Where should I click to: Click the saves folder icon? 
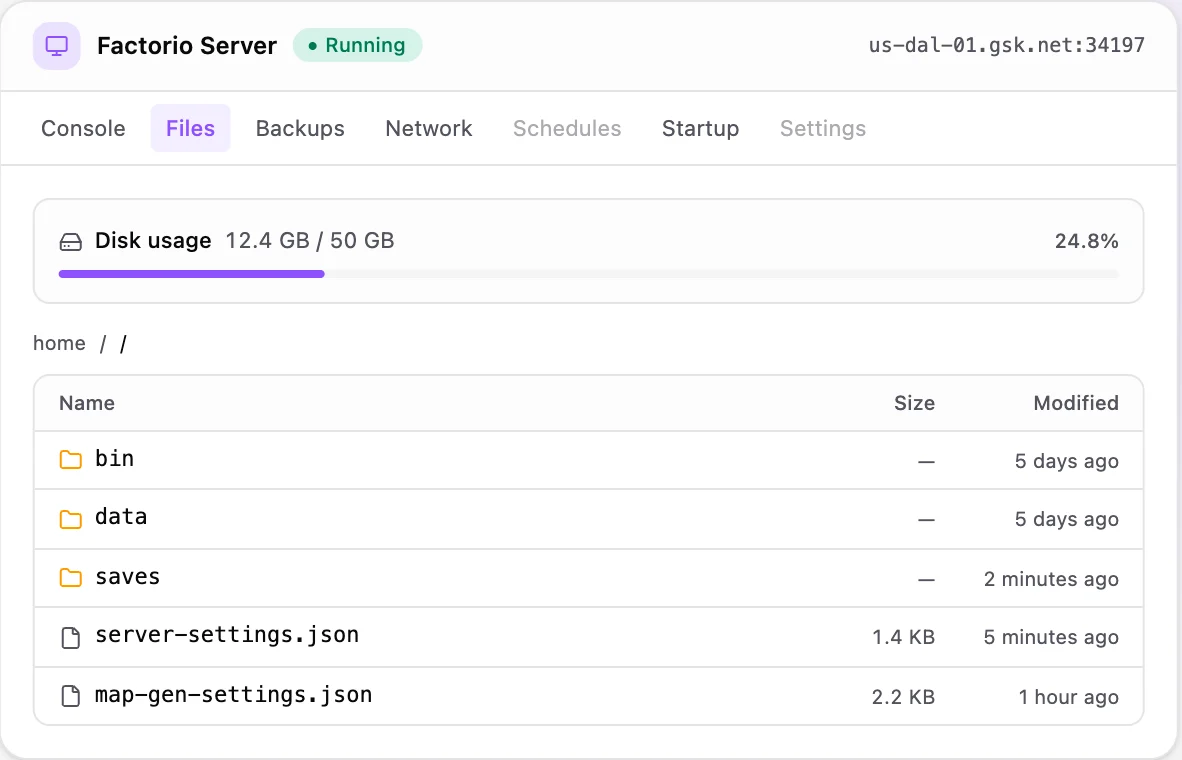click(70, 578)
